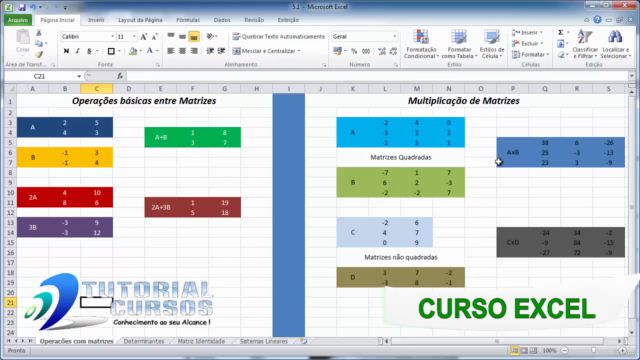Toggle underline formatting (S)
Image resolution: width=640 pixels, height=360 pixels.
(x=89, y=51)
